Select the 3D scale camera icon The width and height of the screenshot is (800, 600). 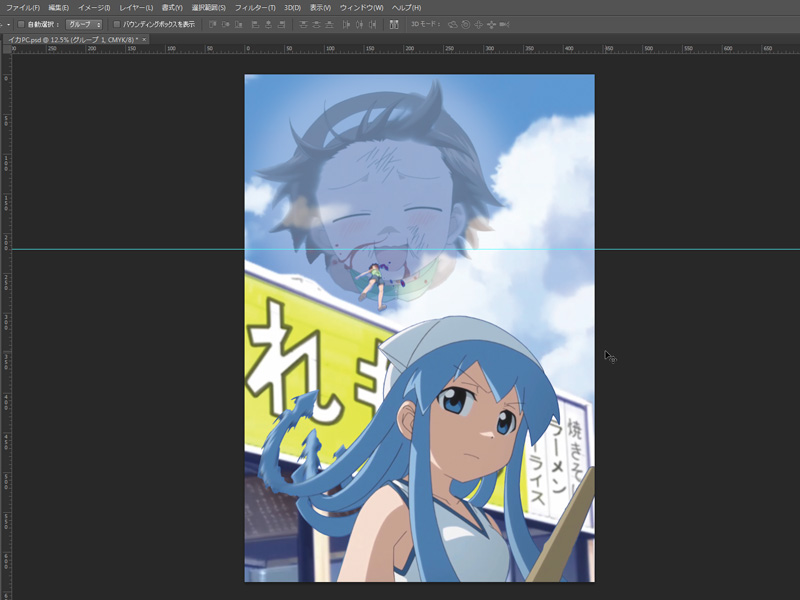pyautogui.click(x=505, y=24)
